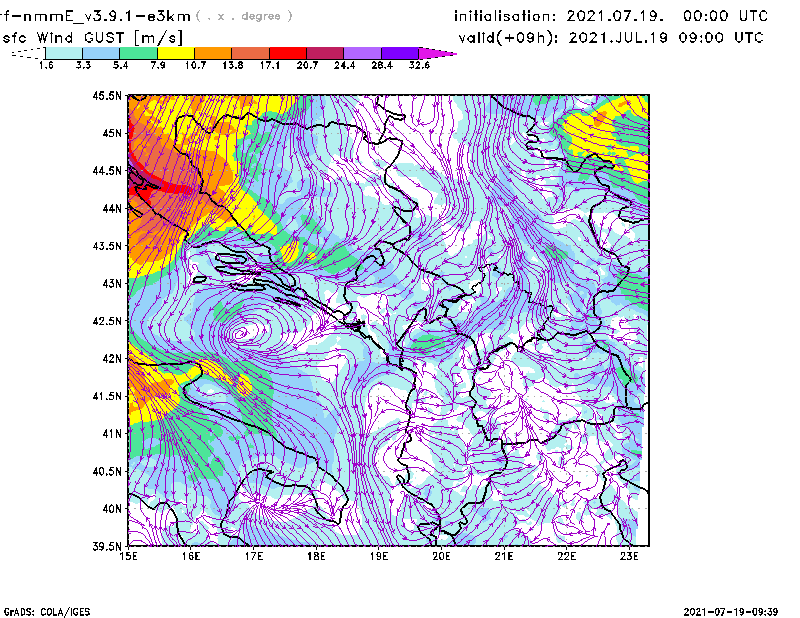The image size is (800, 618).
Task: Click the 'initialisation: 2021.07.19. 00:00 UTC' line
Action: (x=611, y=16)
